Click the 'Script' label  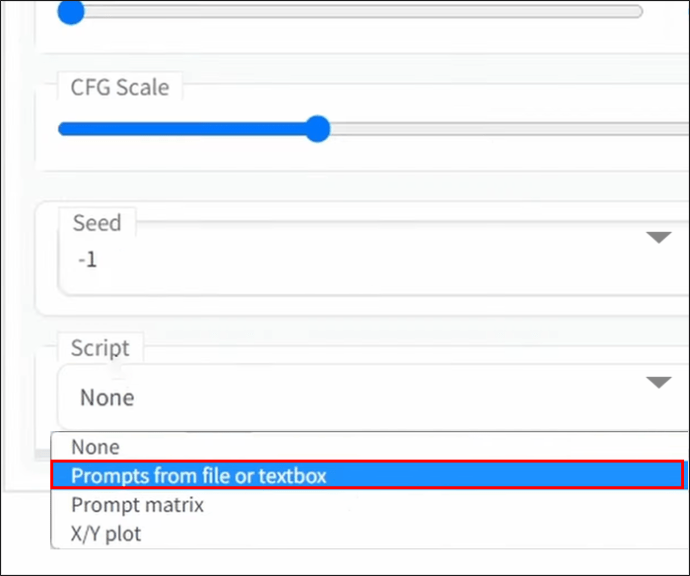[x=100, y=348]
